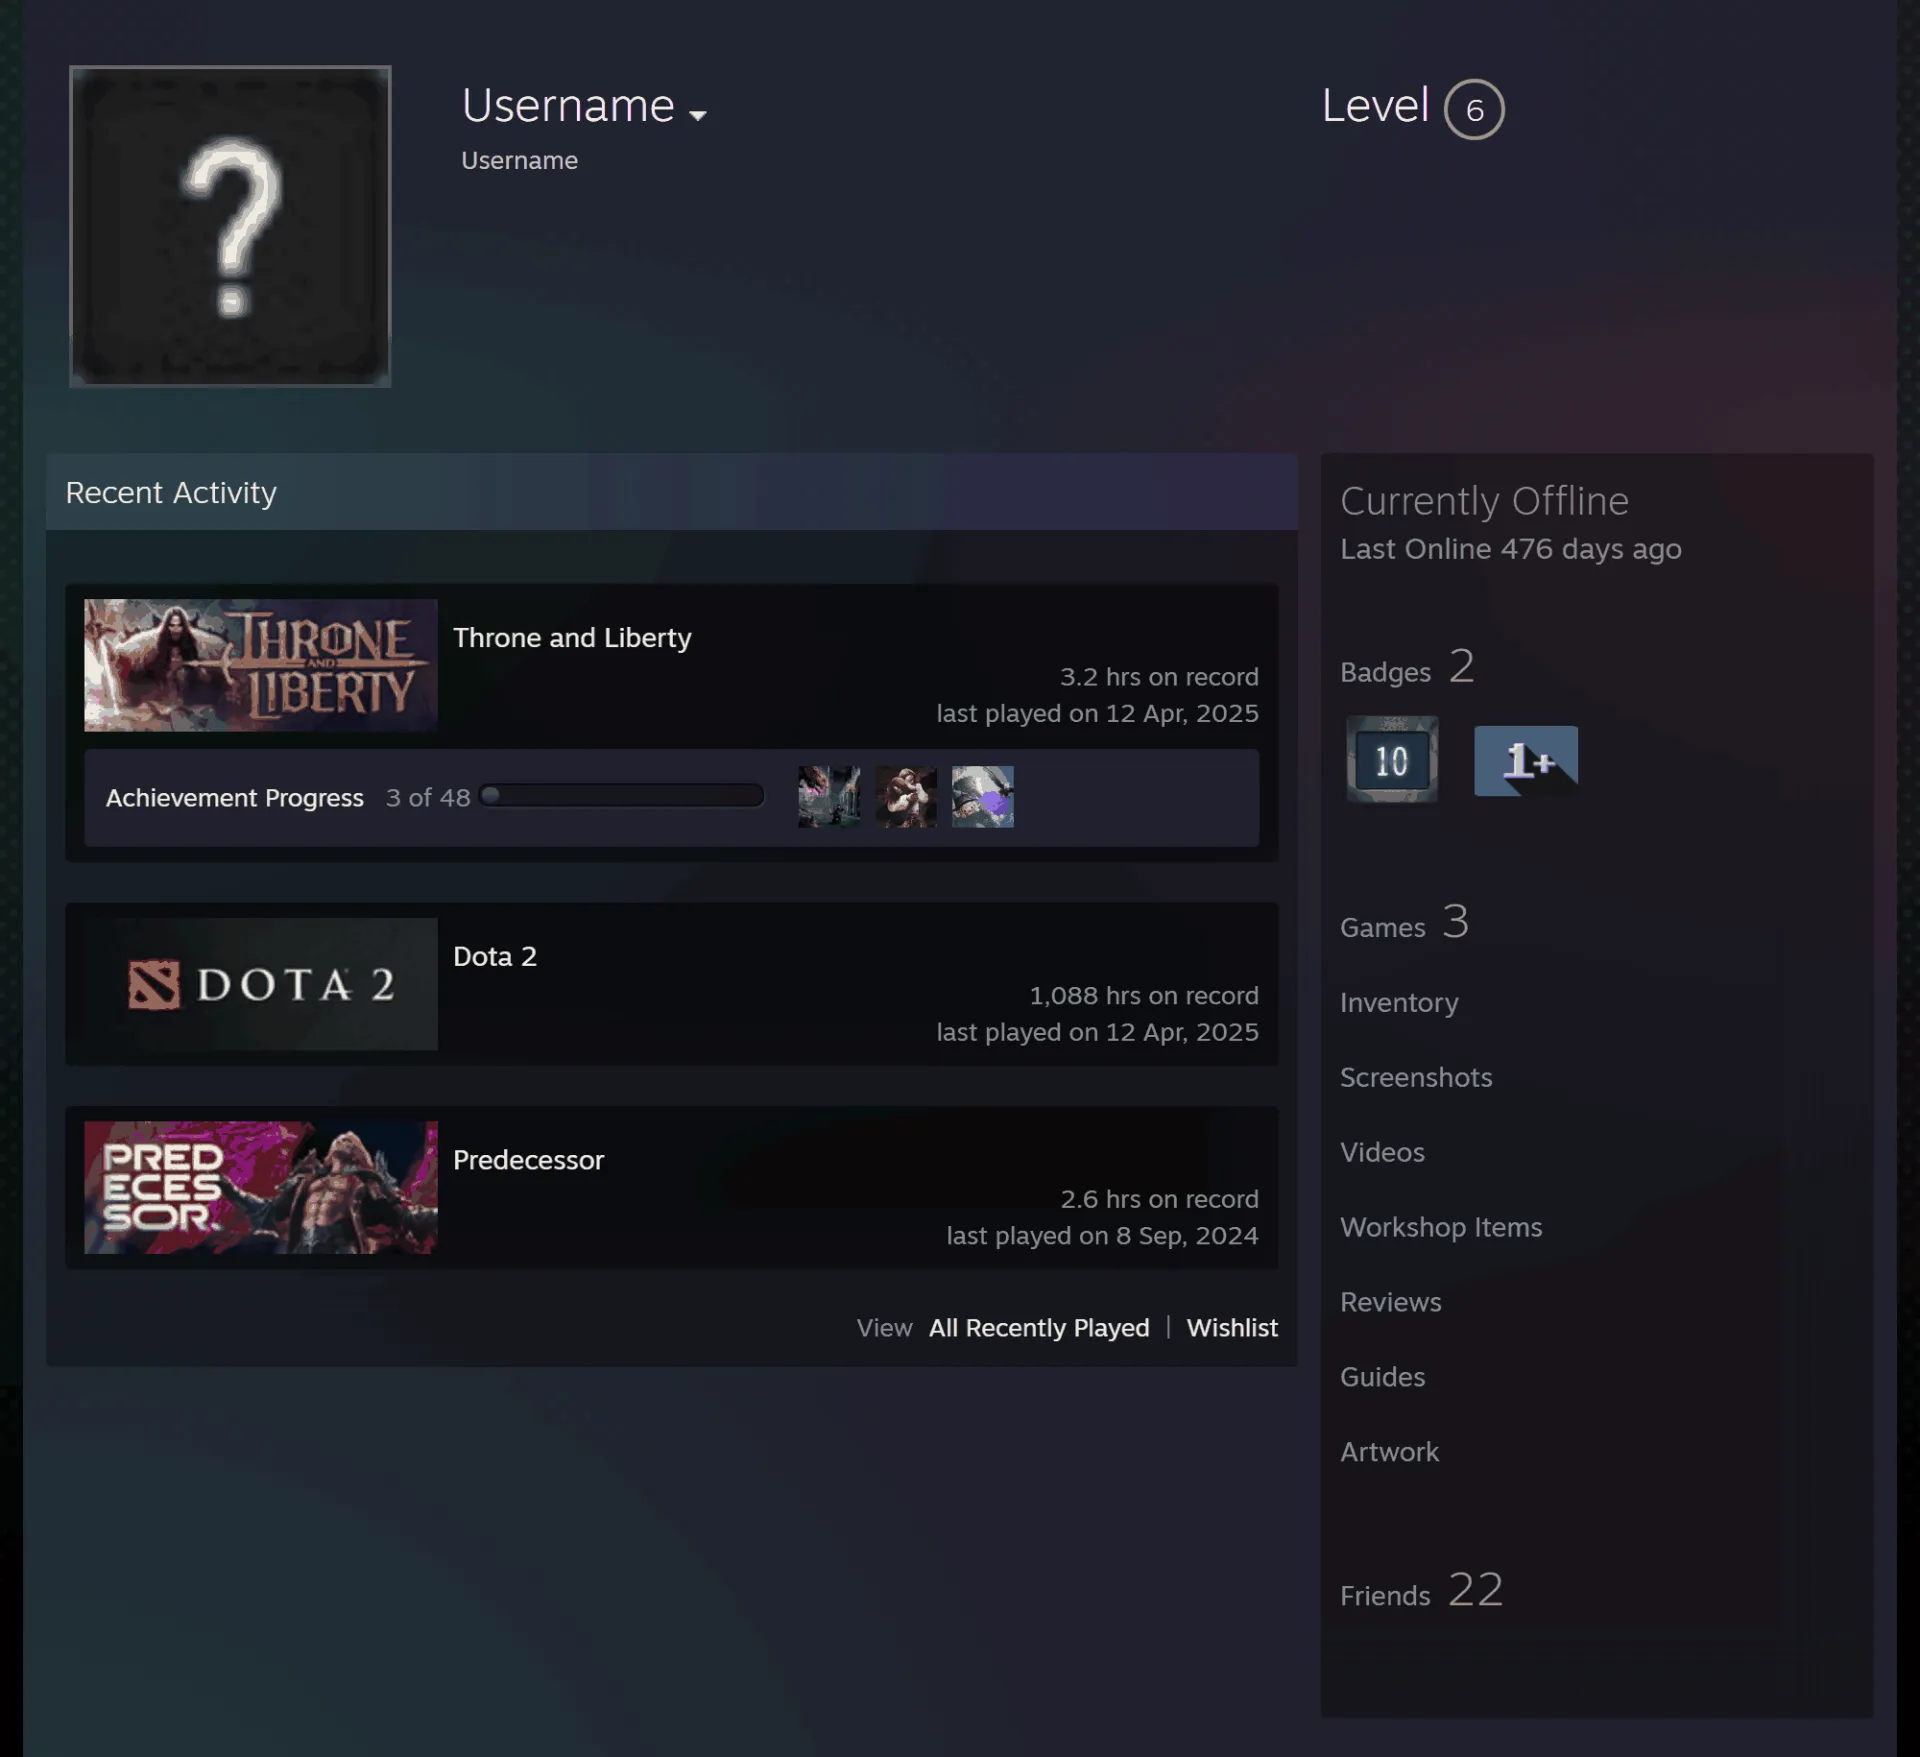1920x1757 pixels.
Task: Open the Achievement Progress label
Action: pos(235,798)
